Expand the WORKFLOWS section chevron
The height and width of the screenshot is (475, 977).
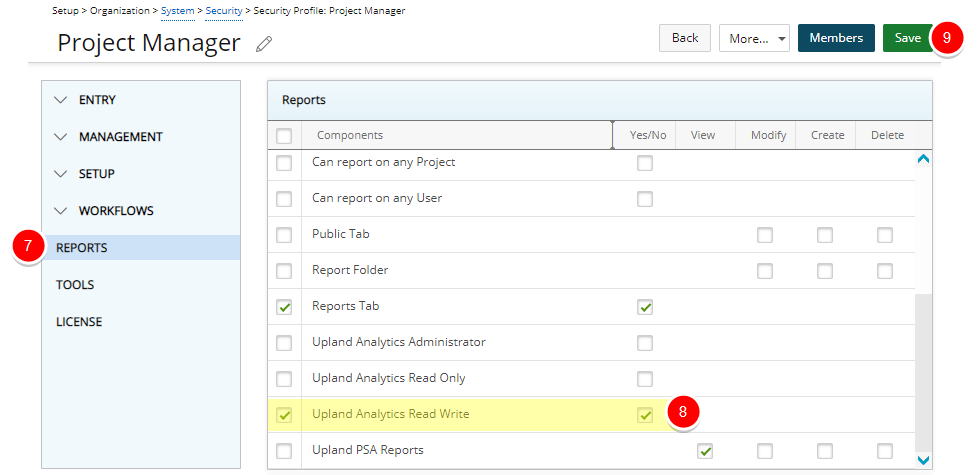click(62, 211)
